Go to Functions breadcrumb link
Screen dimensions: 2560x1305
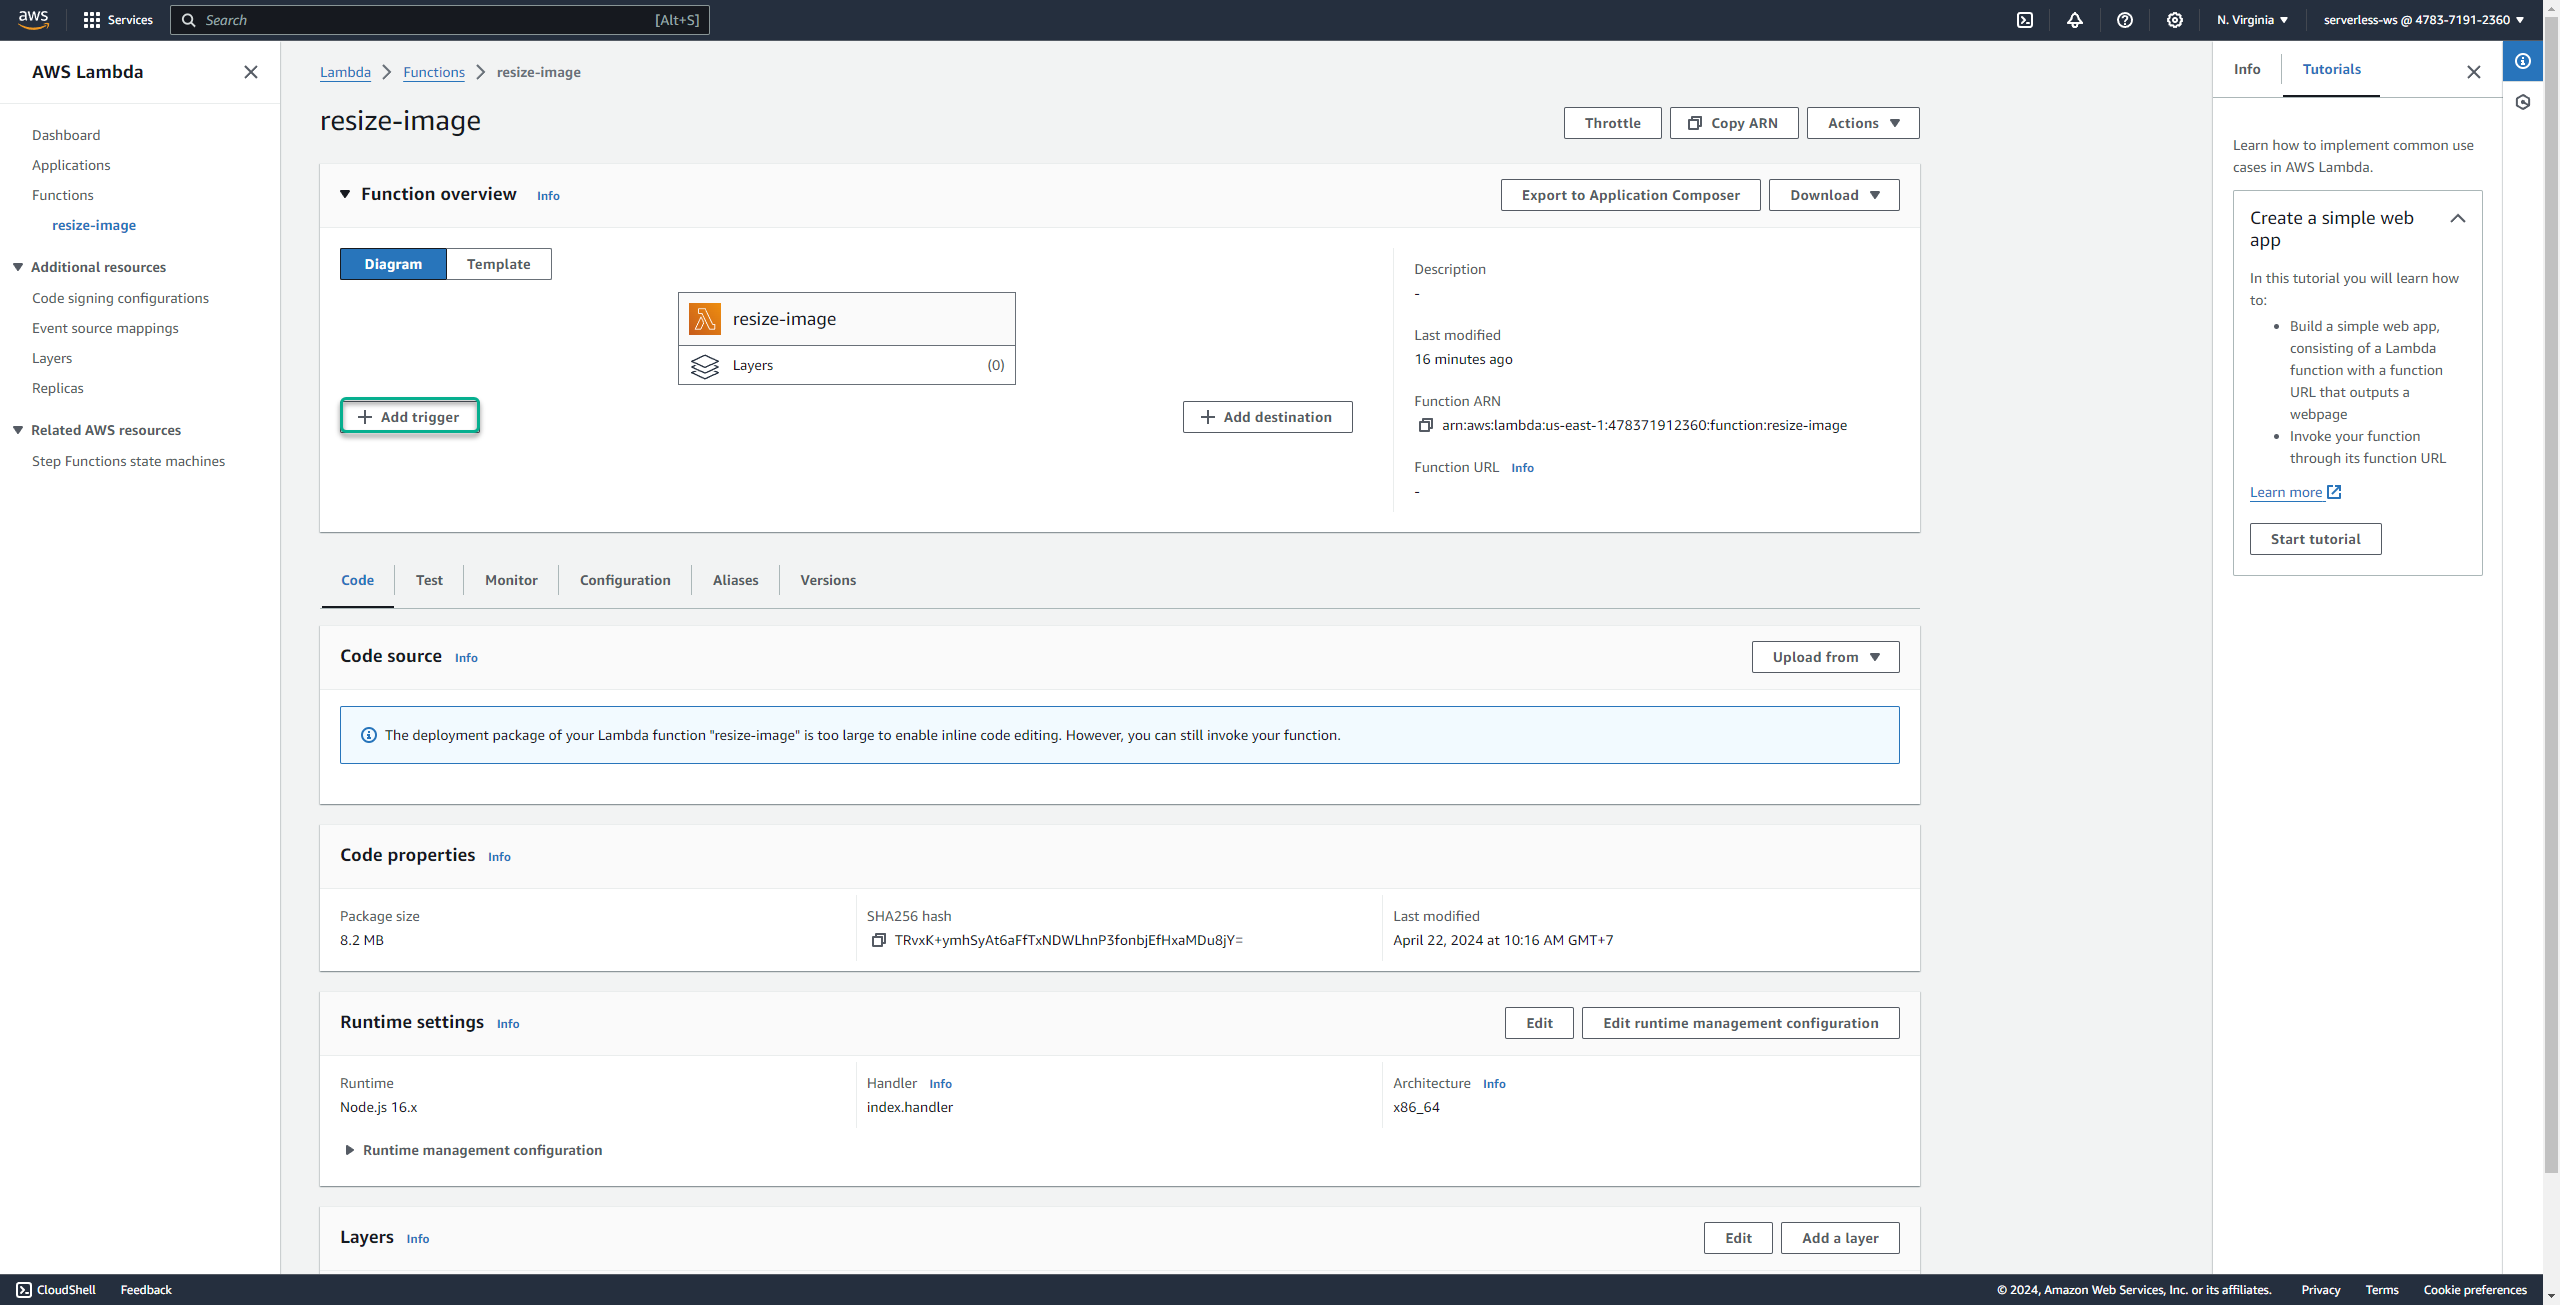434,72
